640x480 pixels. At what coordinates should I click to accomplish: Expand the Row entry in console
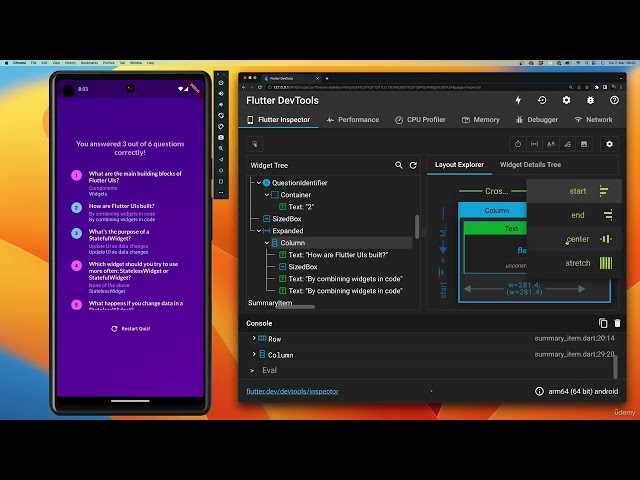tap(254, 338)
